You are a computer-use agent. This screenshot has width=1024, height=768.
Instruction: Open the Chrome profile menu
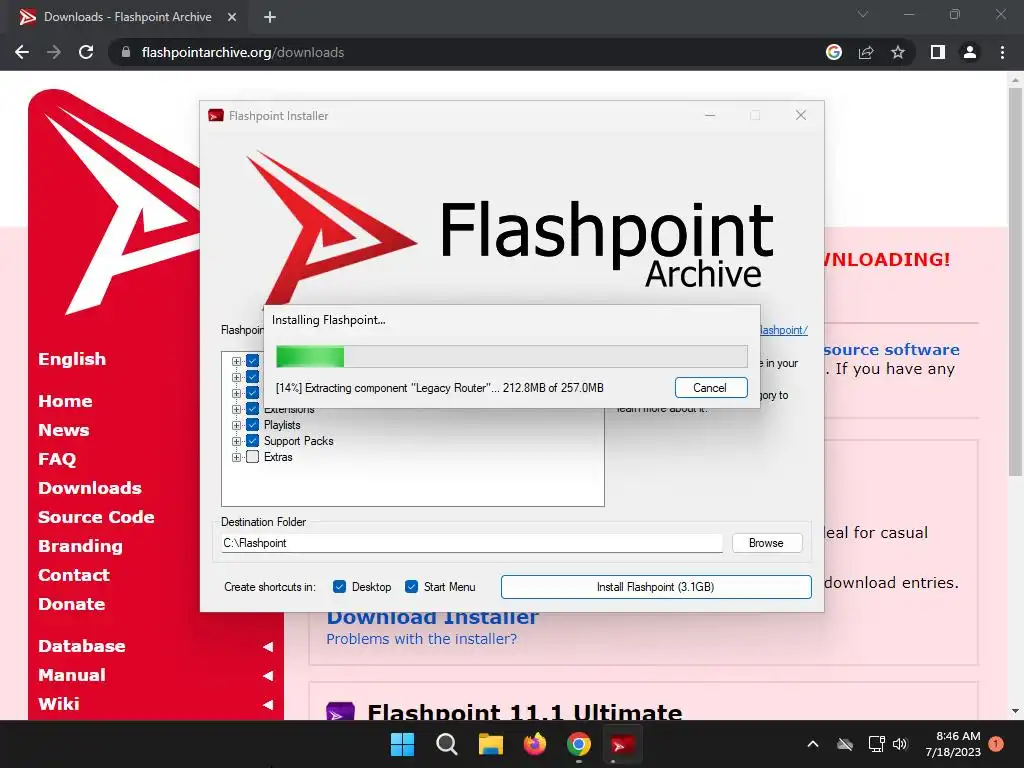click(x=970, y=52)
